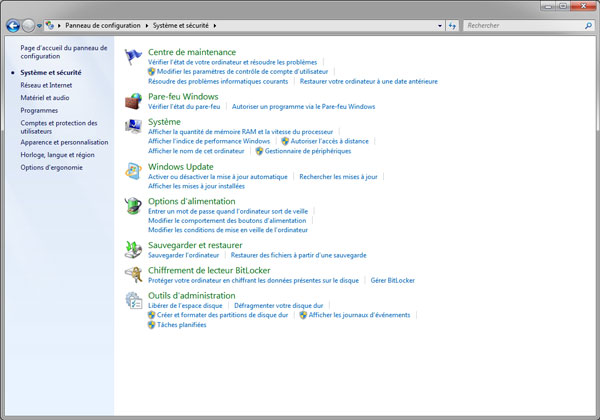Expand arrow after Système et sécurité breadcrumb
Image resolution: width=600 pixels, height=420 pixels.
pos(215,26)
